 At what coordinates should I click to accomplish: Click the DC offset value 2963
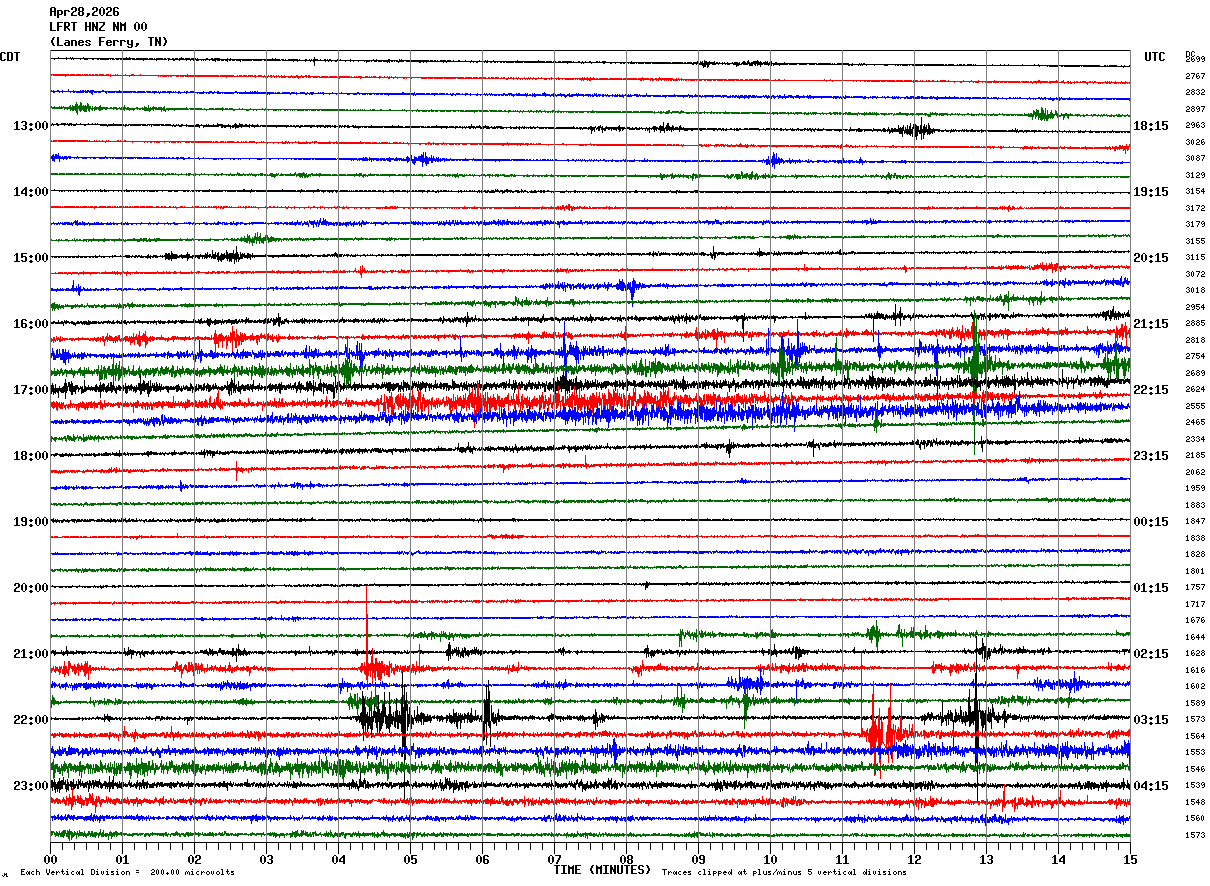pos(1195,126)
